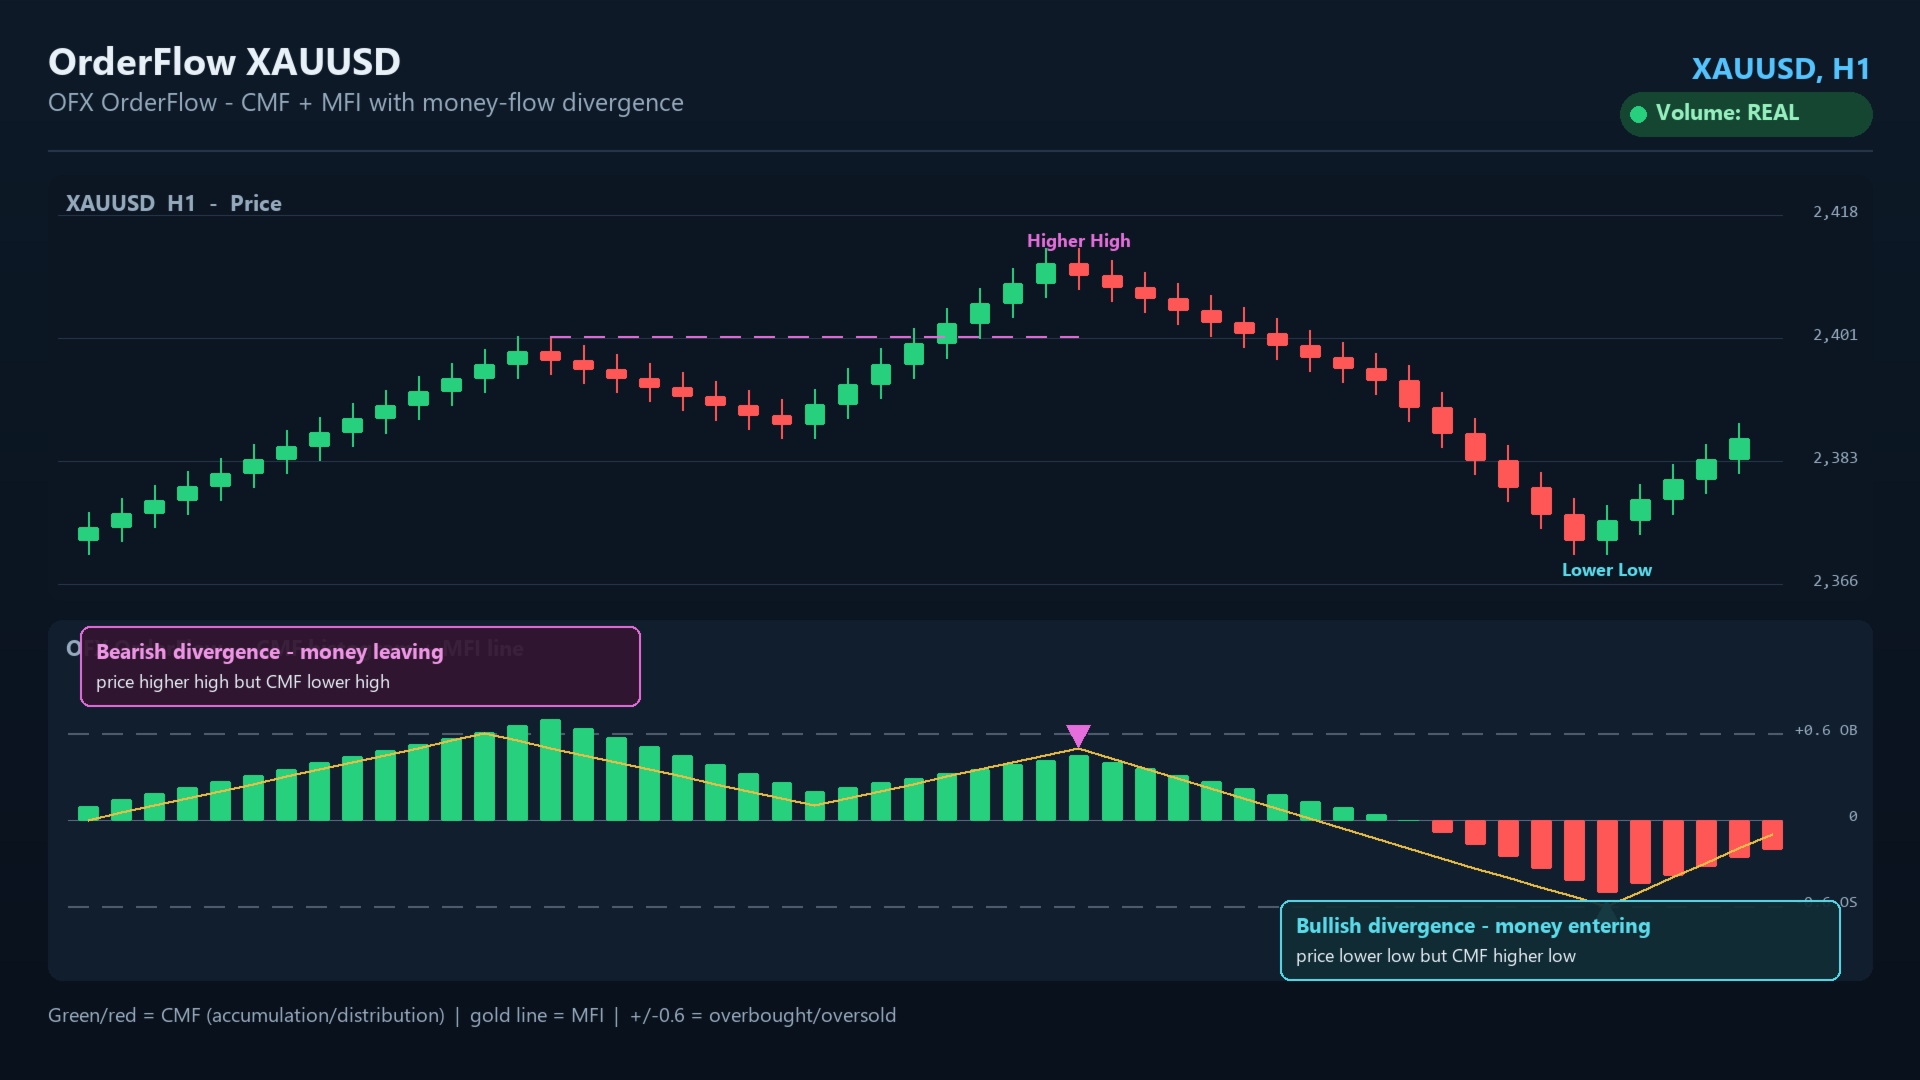
Task: Click the pink bearish divergence triangle marker
Action: coord(1078,736)
